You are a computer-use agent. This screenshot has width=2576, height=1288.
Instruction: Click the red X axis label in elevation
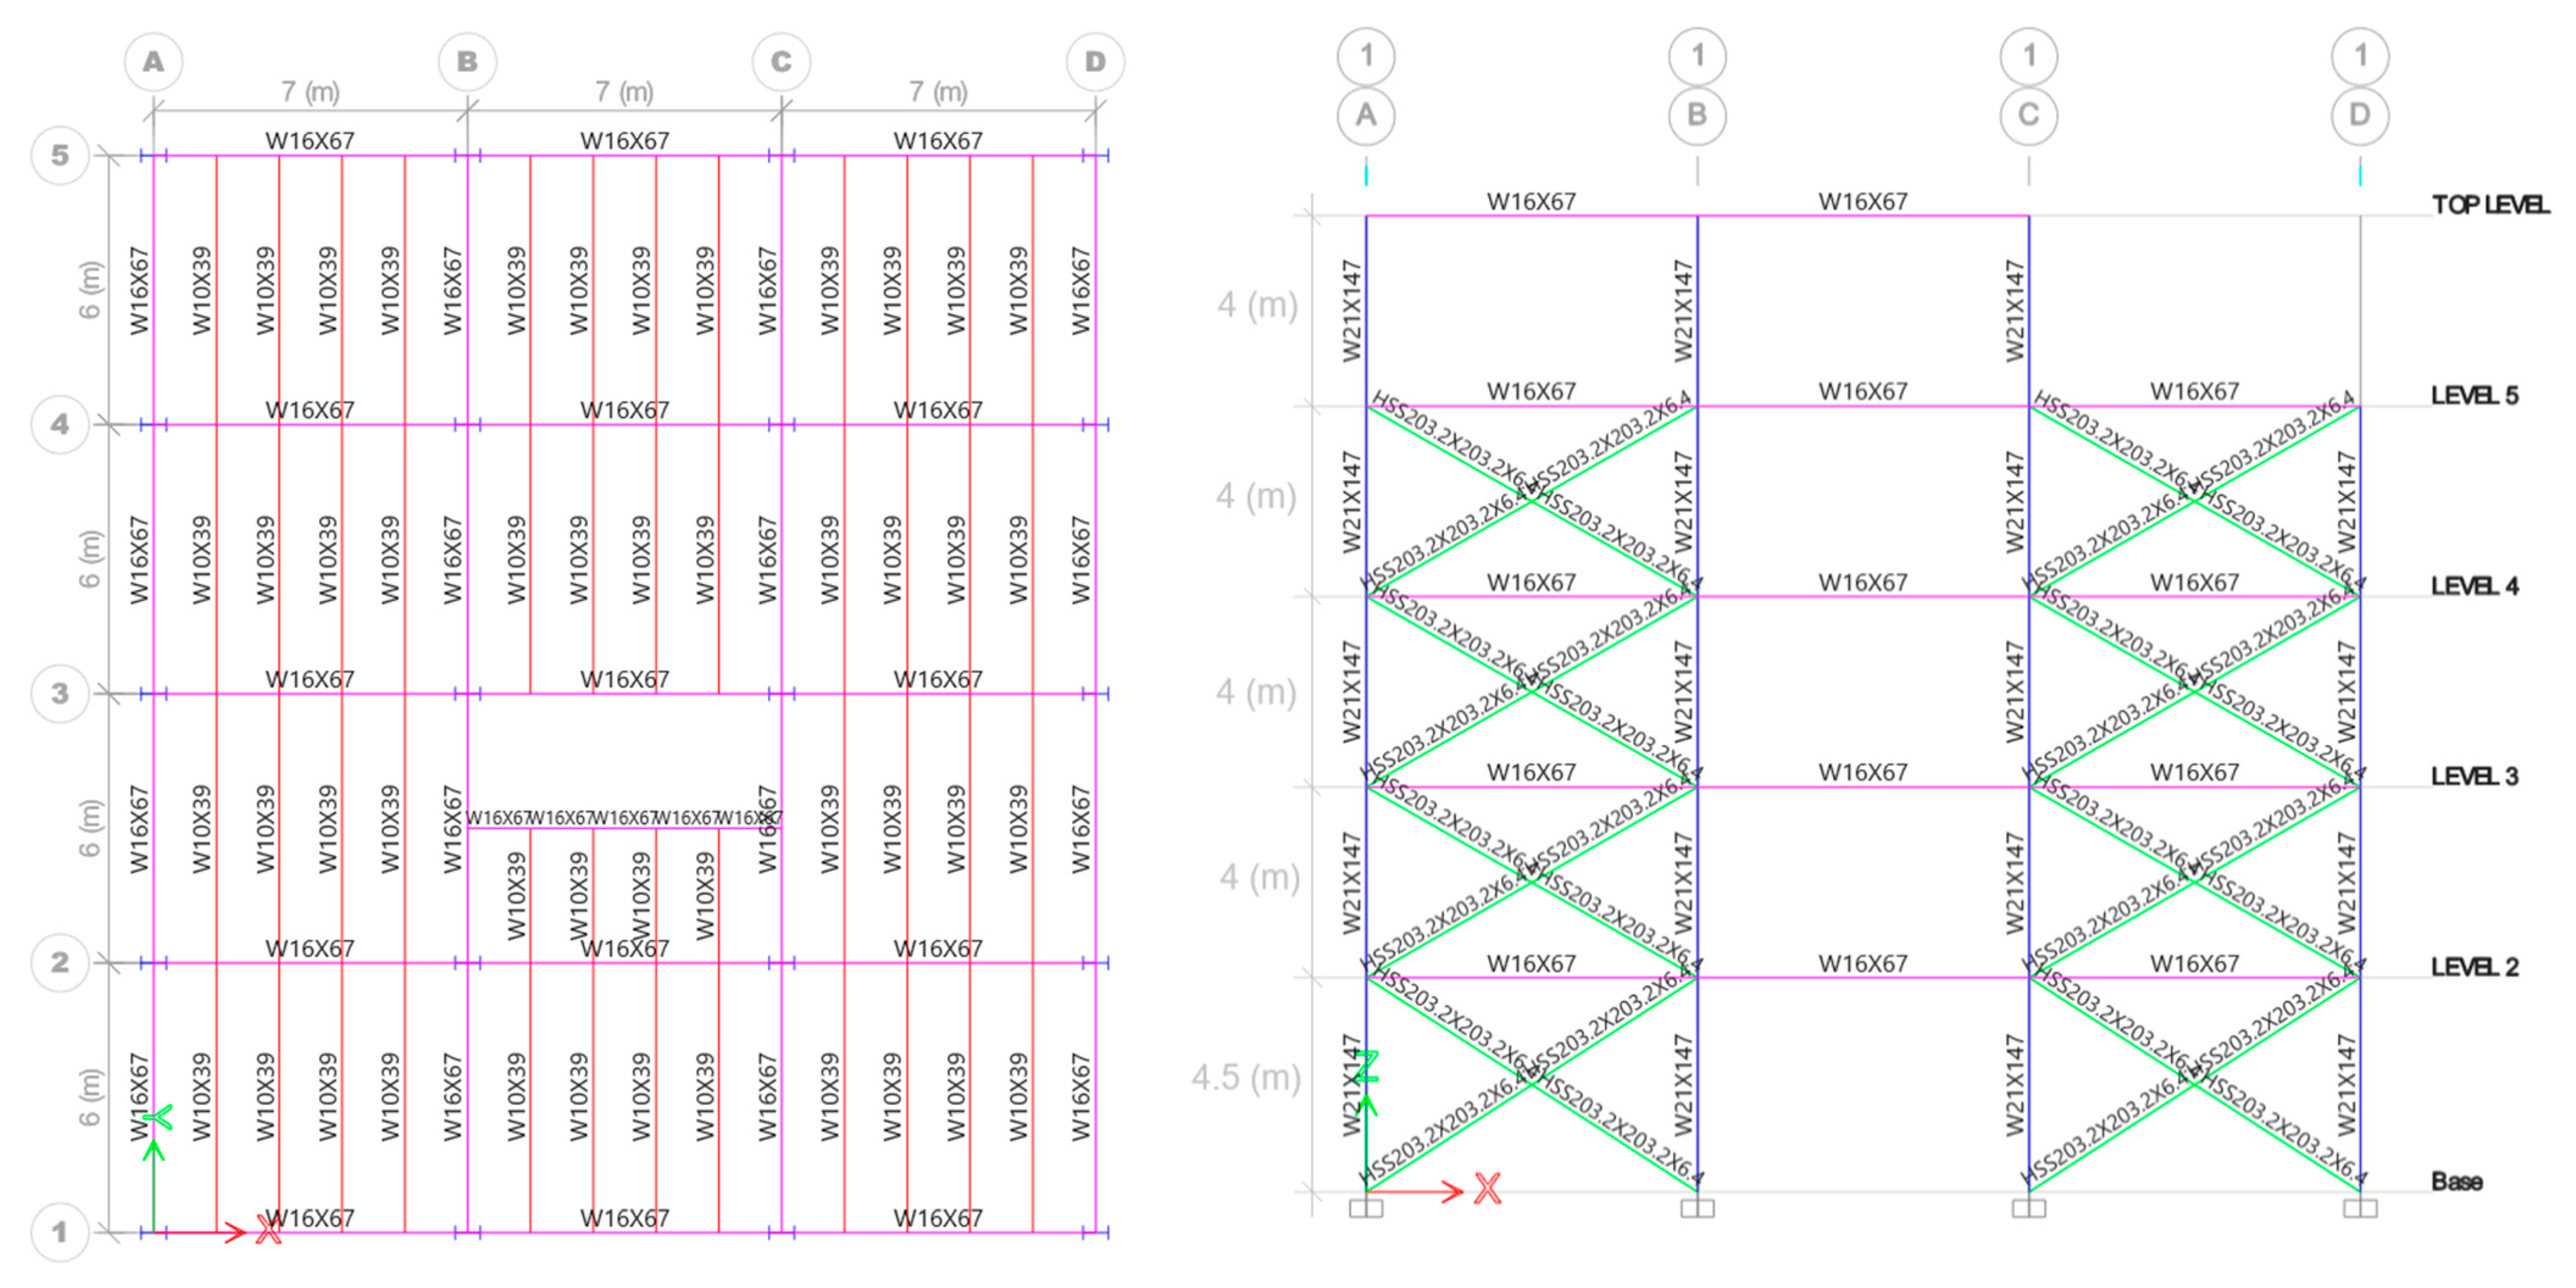(1487, 1189)
